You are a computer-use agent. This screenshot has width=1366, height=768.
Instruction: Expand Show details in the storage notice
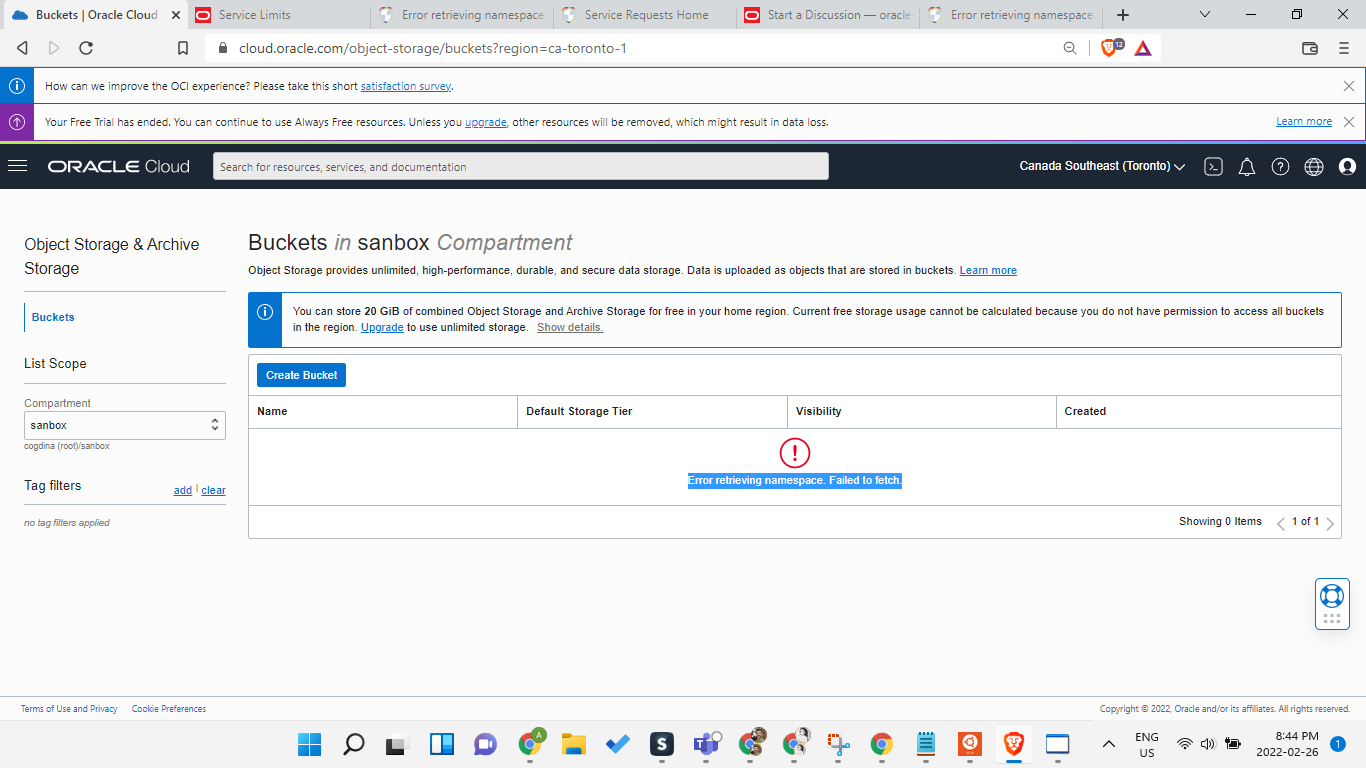tap(570, 328)
